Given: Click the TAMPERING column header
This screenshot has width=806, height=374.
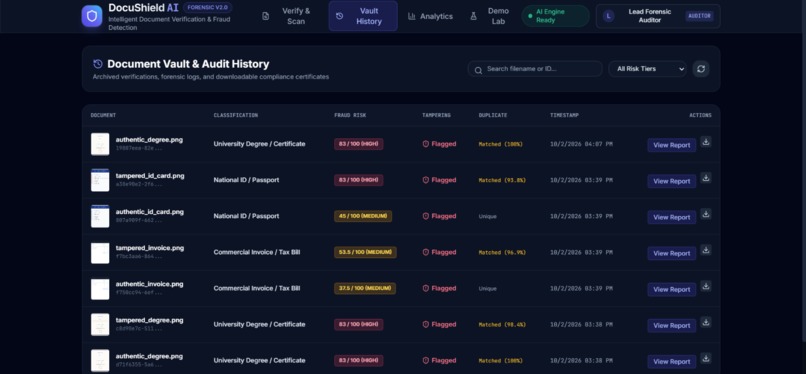Looking at the screenshot, I should tap(436, 116).
